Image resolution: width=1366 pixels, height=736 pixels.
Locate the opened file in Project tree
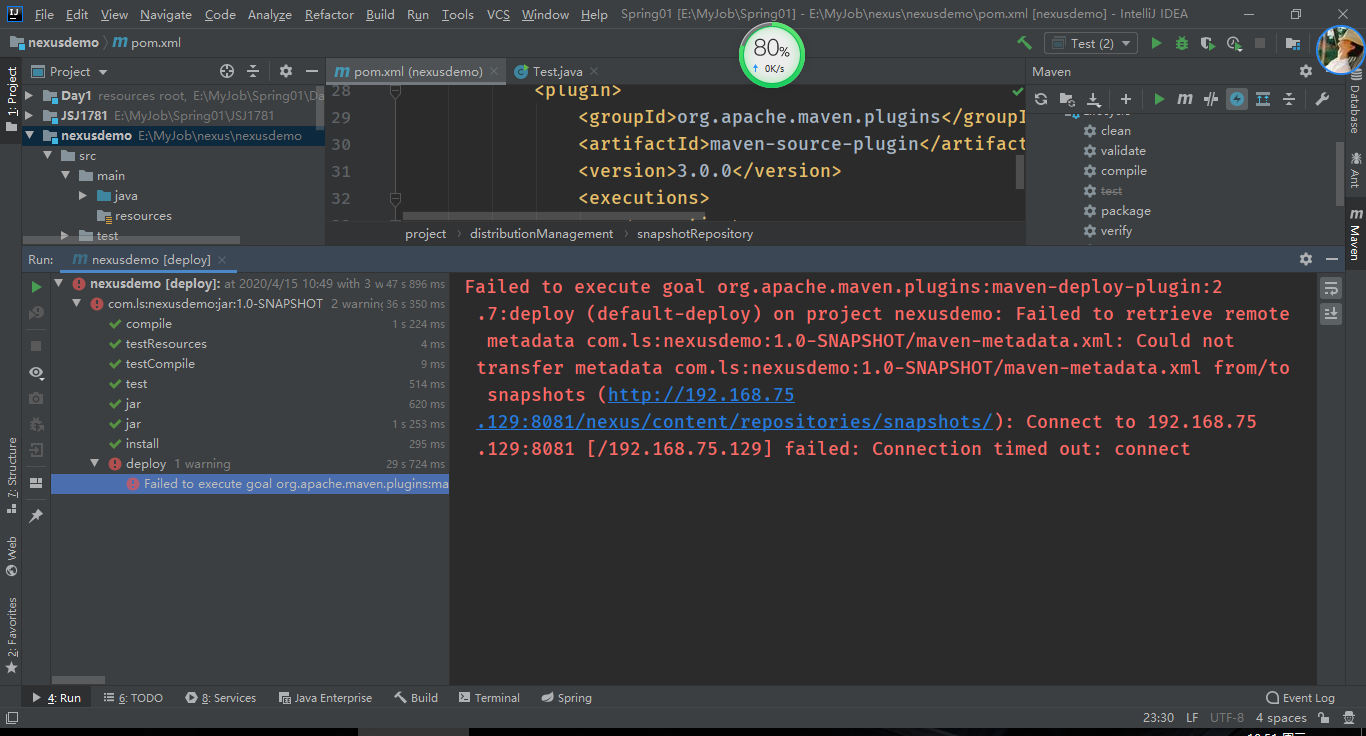[x=227, y=71]
